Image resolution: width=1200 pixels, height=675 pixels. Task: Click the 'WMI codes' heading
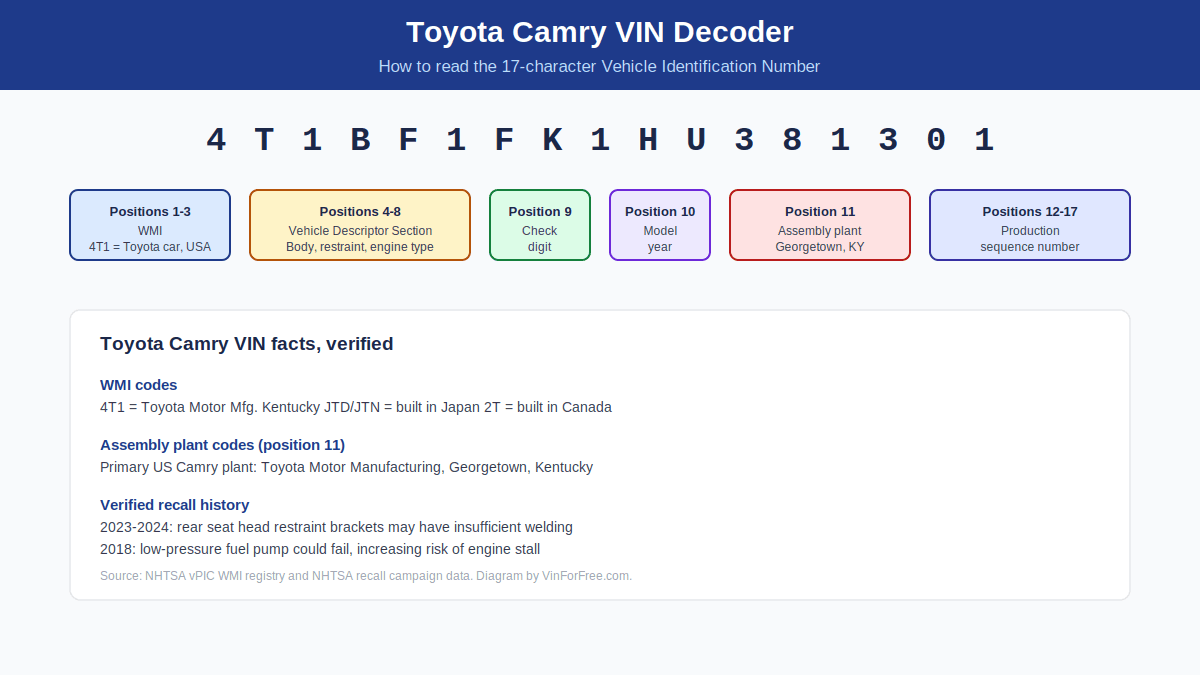click(x=139, y=385)
